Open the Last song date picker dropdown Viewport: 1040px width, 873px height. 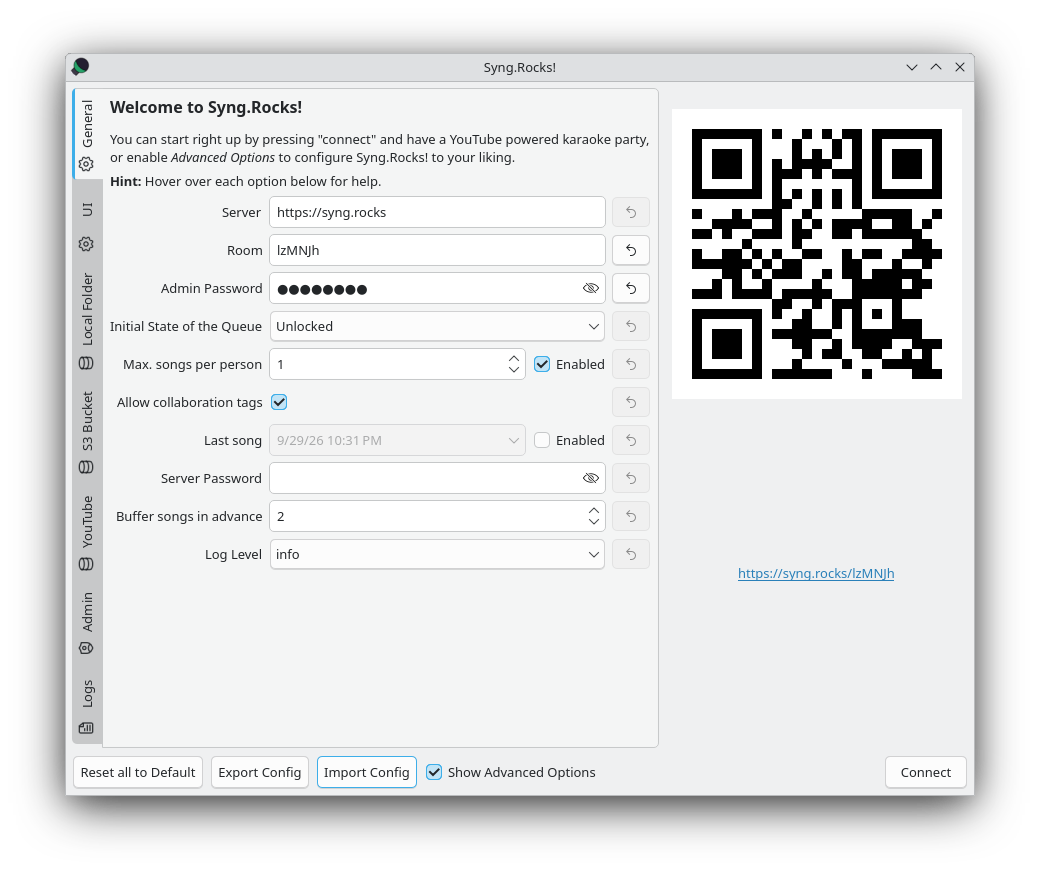[513, 440]
